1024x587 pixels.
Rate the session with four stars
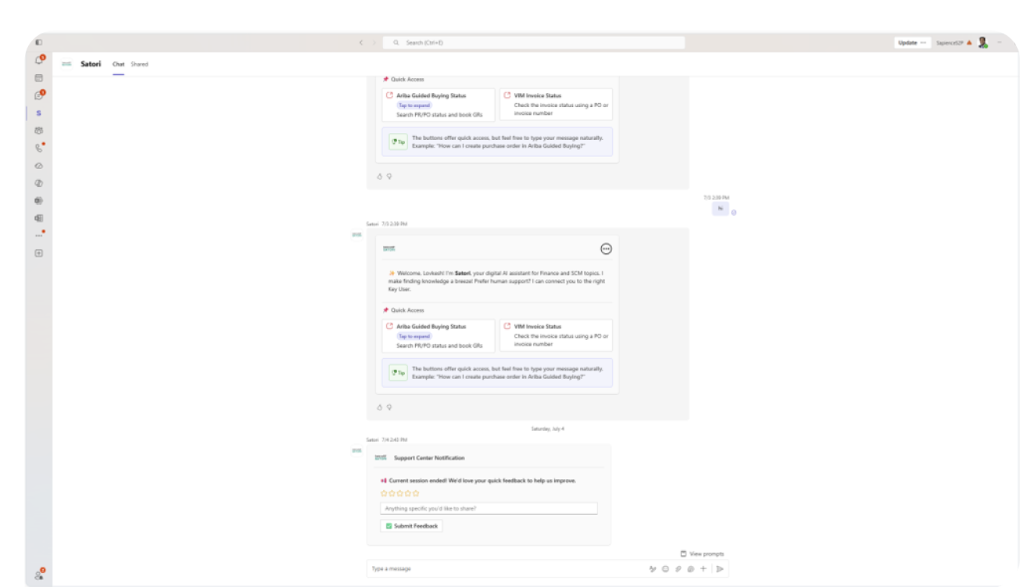point(408,494)
